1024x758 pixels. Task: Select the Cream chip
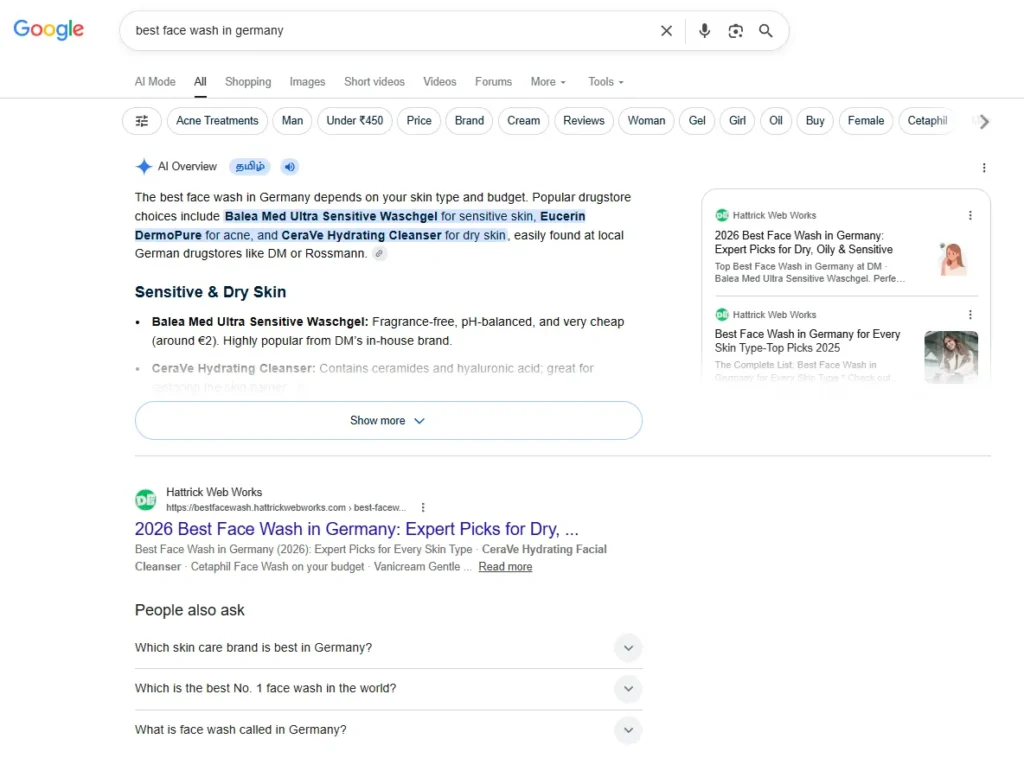click(524, 121)
